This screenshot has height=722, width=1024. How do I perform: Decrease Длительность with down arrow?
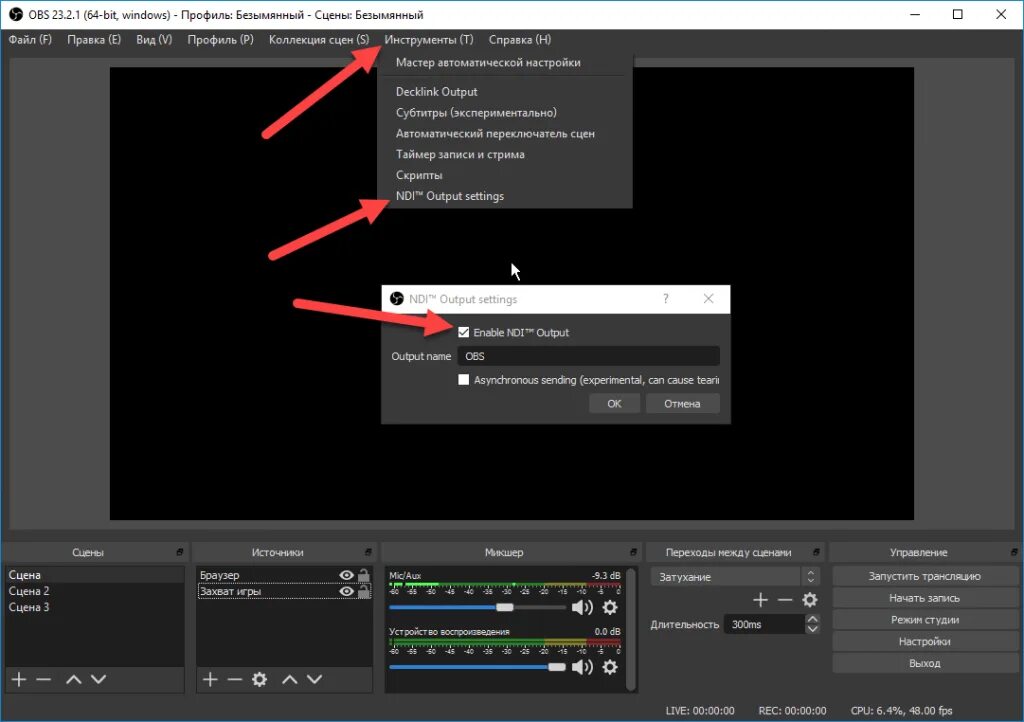(812, 629)
